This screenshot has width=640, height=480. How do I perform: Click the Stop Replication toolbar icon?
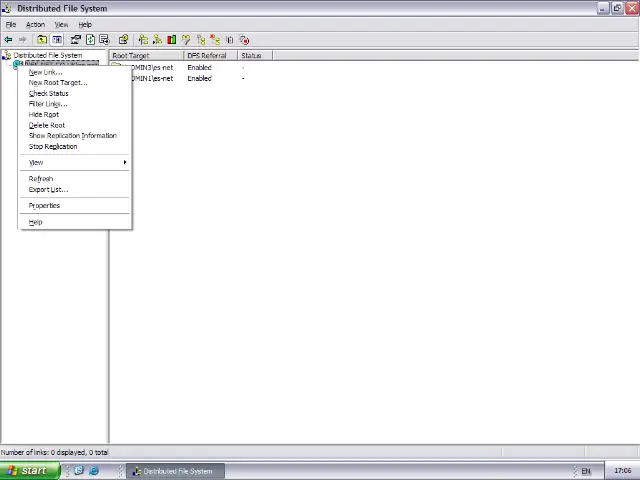pyautogui.click(x=244, y=40)
